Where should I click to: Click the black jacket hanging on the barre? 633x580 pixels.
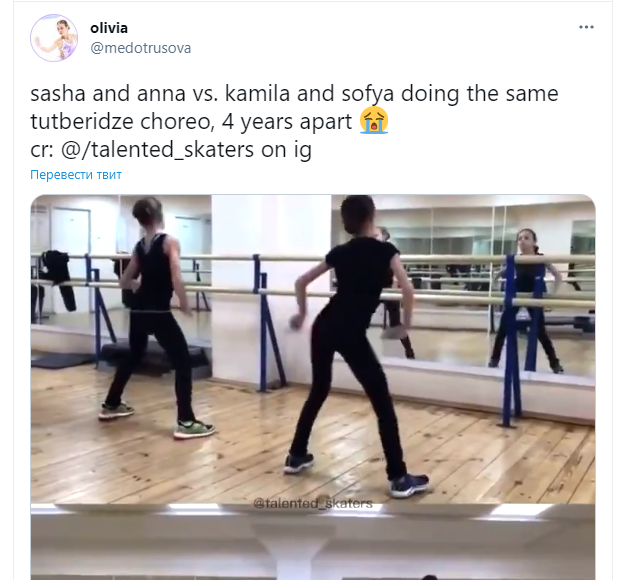click(x=57, y=279)
